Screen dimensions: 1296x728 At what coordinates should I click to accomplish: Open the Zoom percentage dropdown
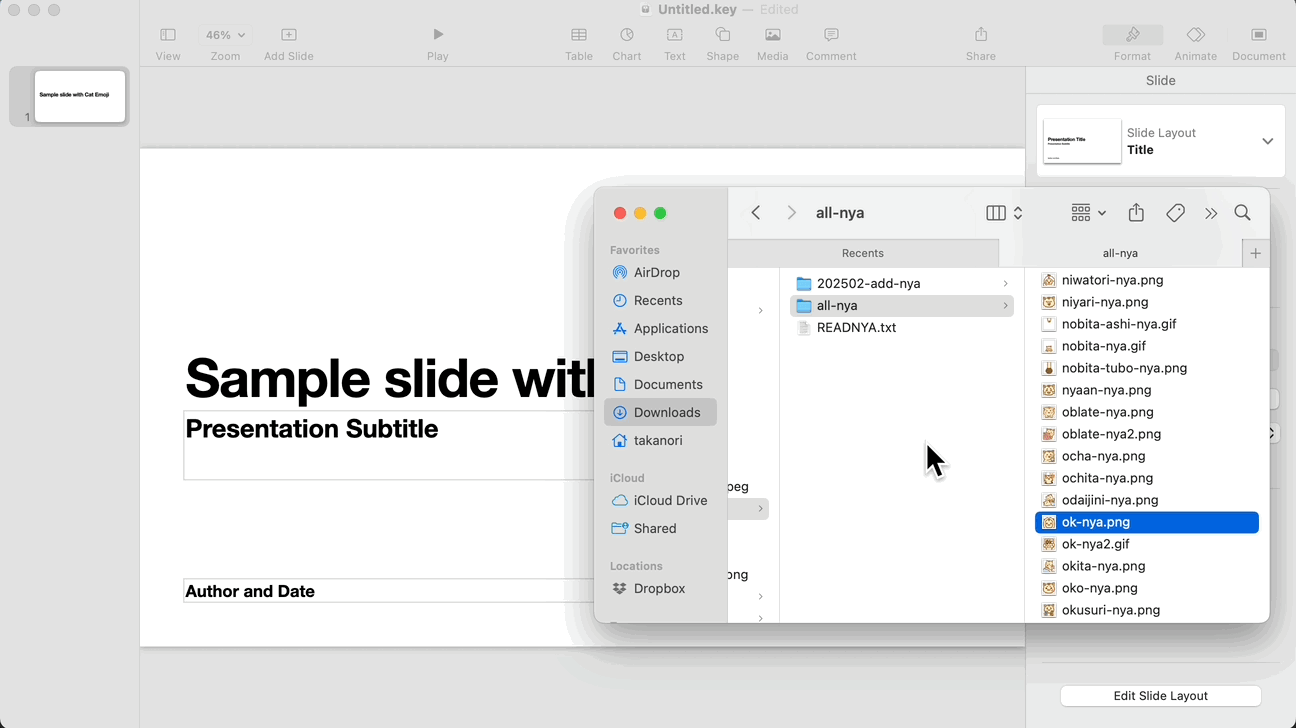coord(225,35)
